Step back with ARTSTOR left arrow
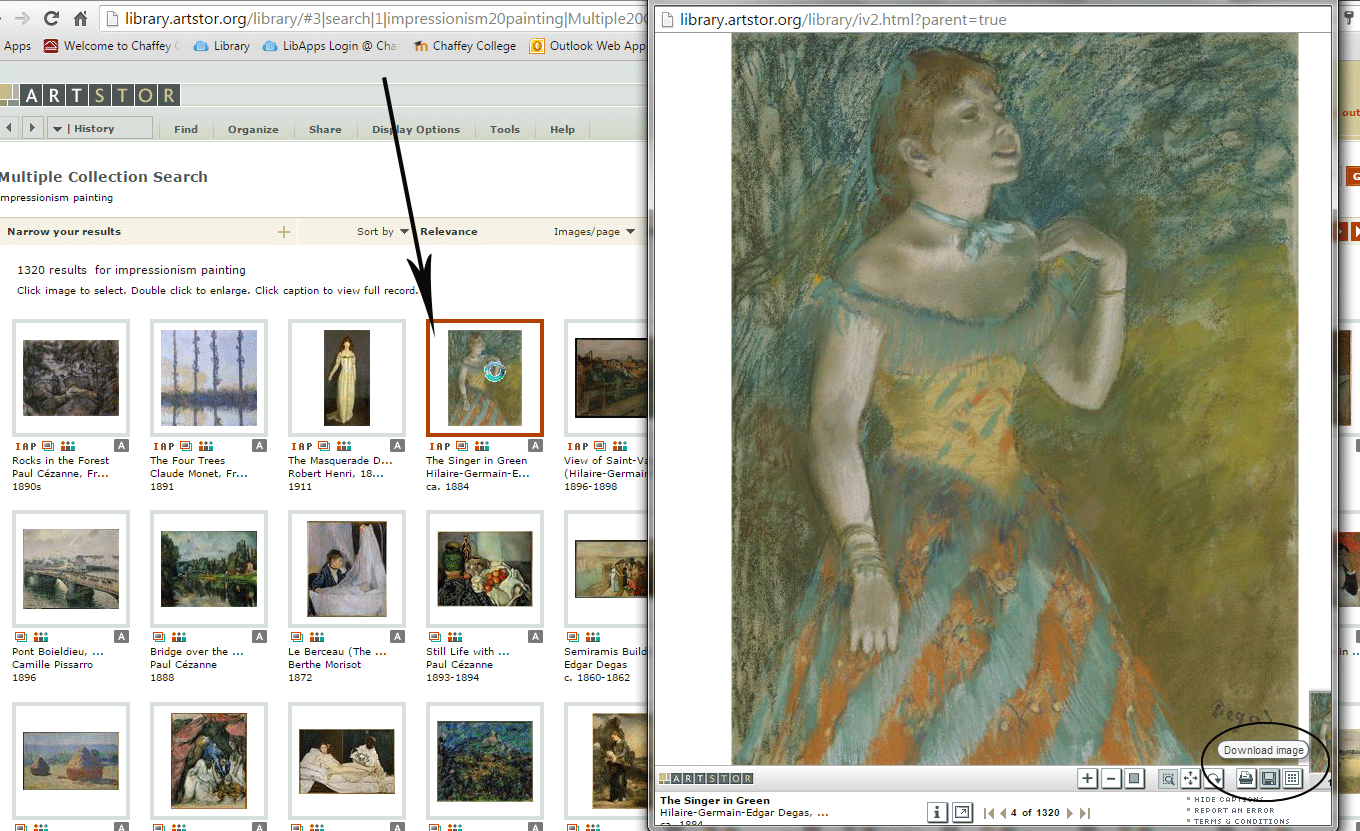Viewport: 1360px width, 831px height. point(9,128)
